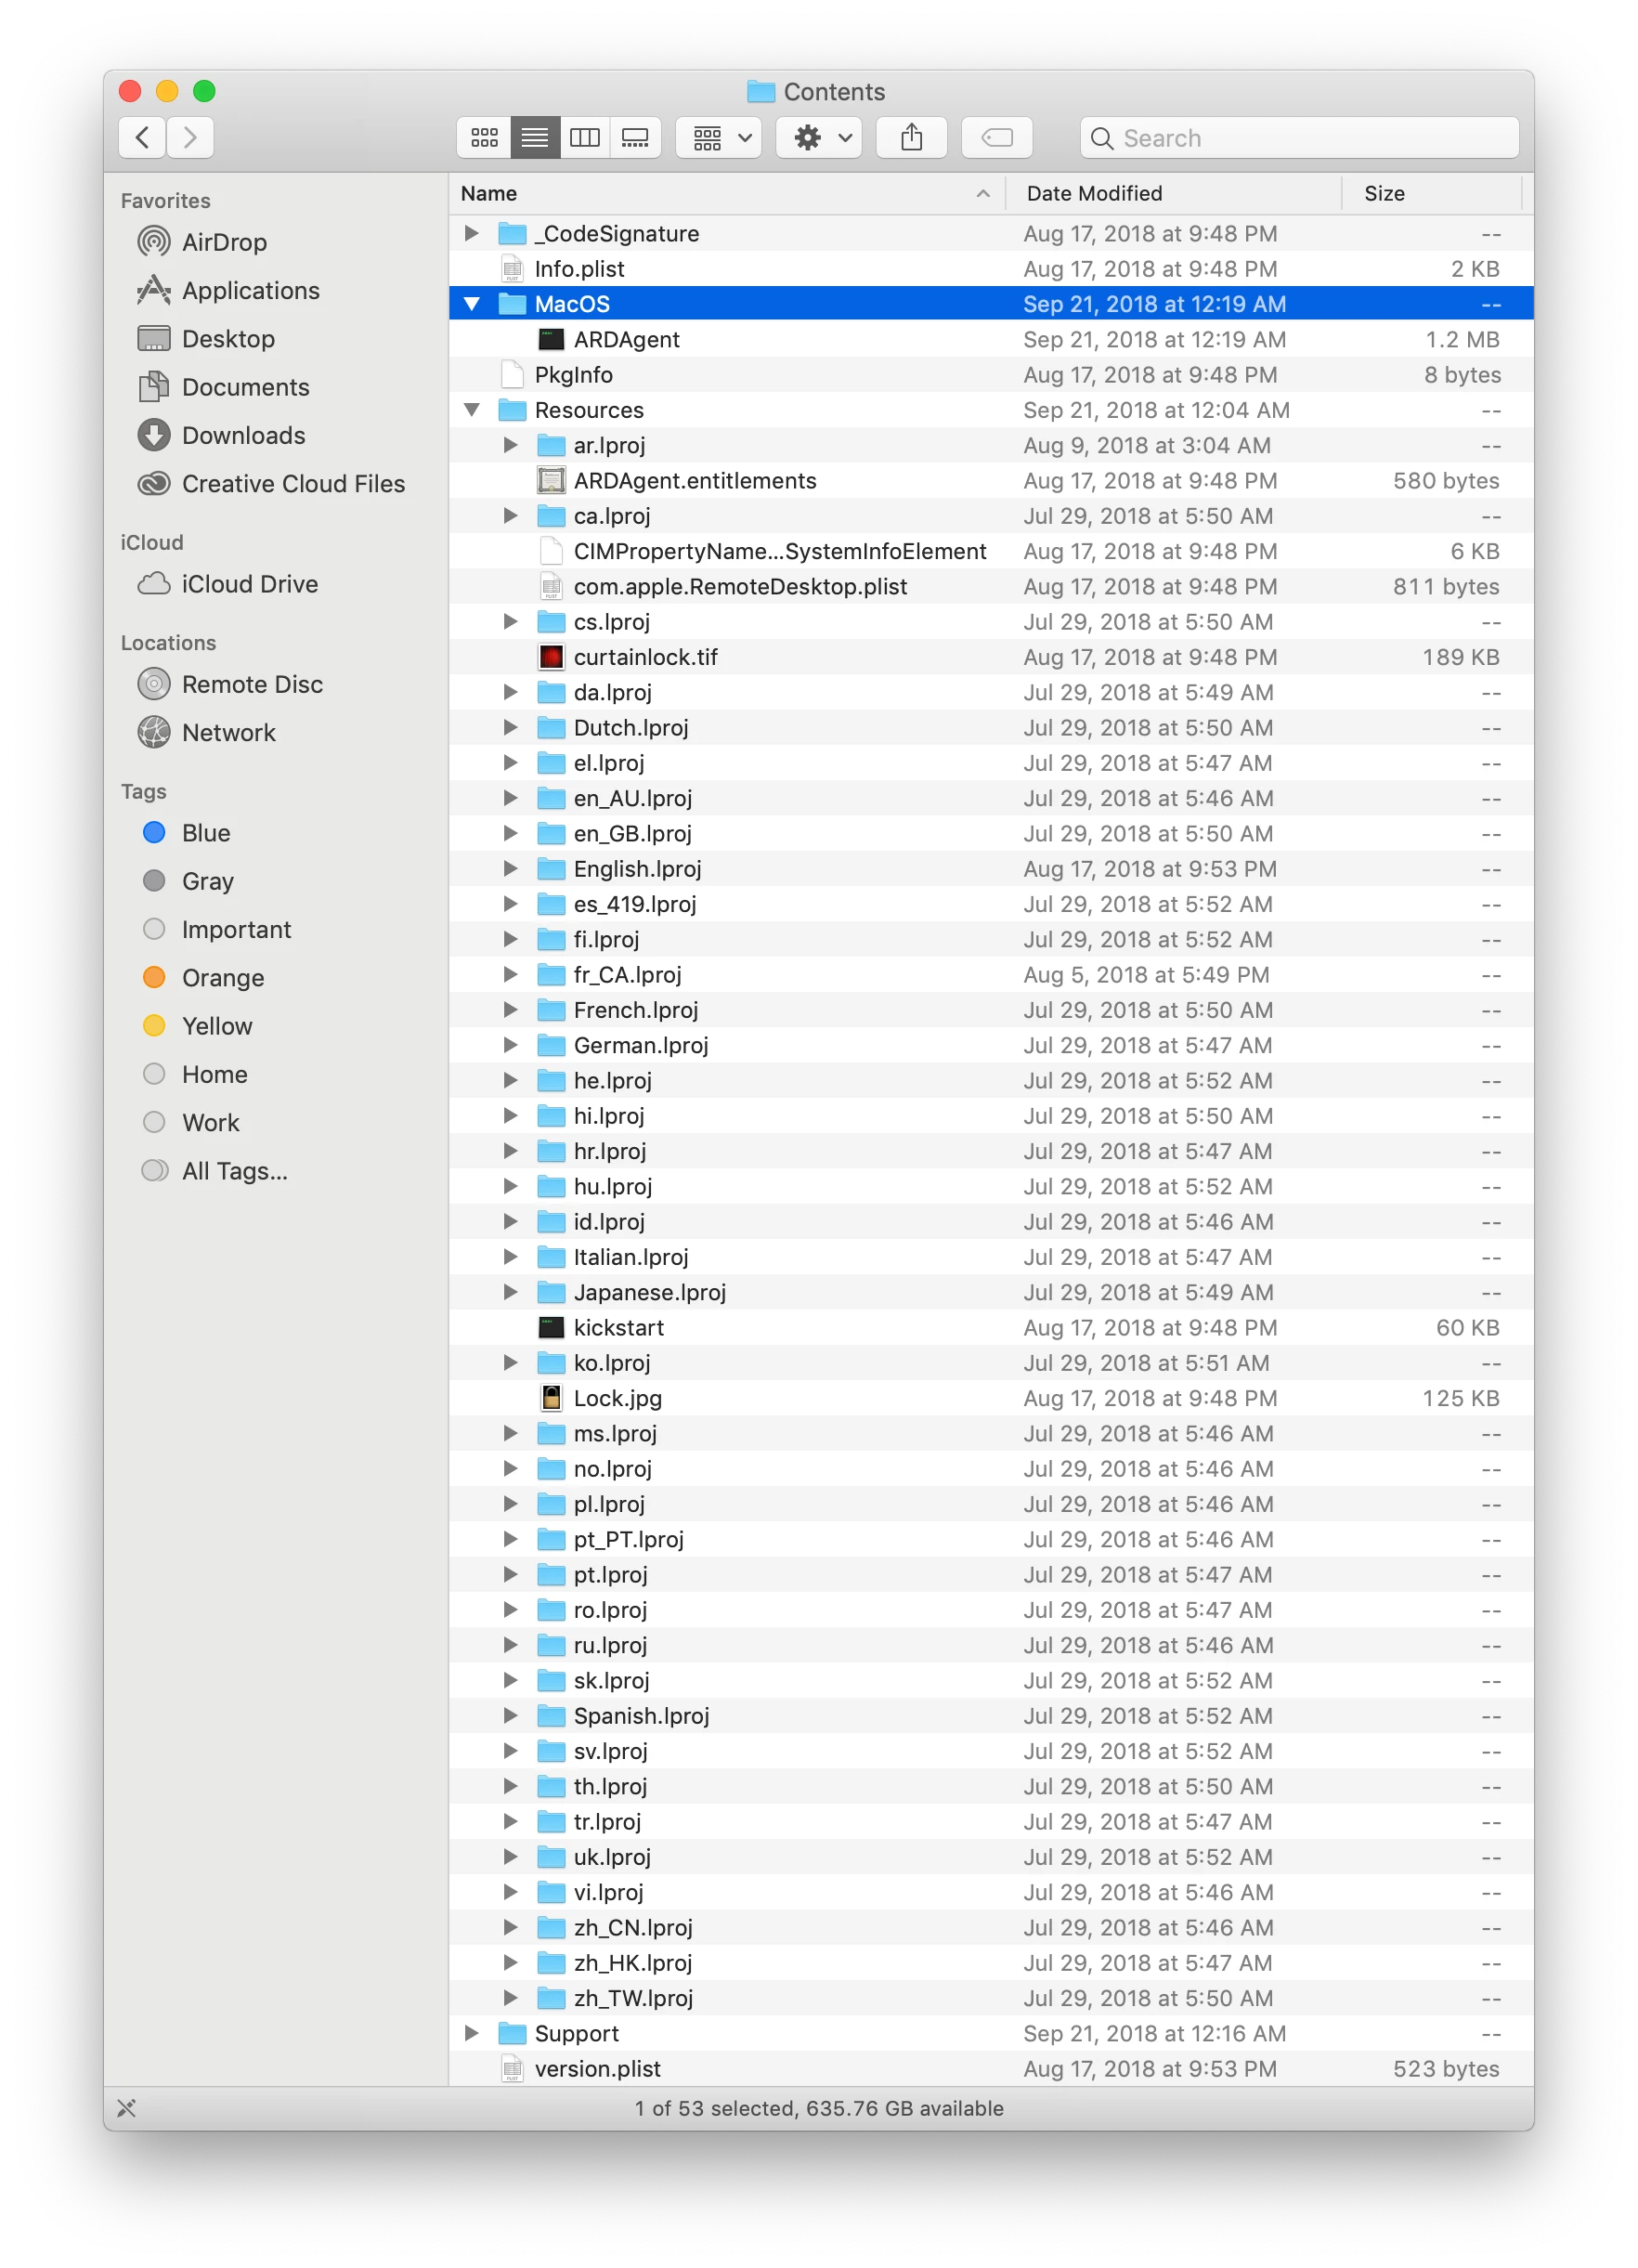The height and width of the screenshot is (2268, 1638).
Task: Select ARDAgent.entitlements file
Action: pos(991,481)
